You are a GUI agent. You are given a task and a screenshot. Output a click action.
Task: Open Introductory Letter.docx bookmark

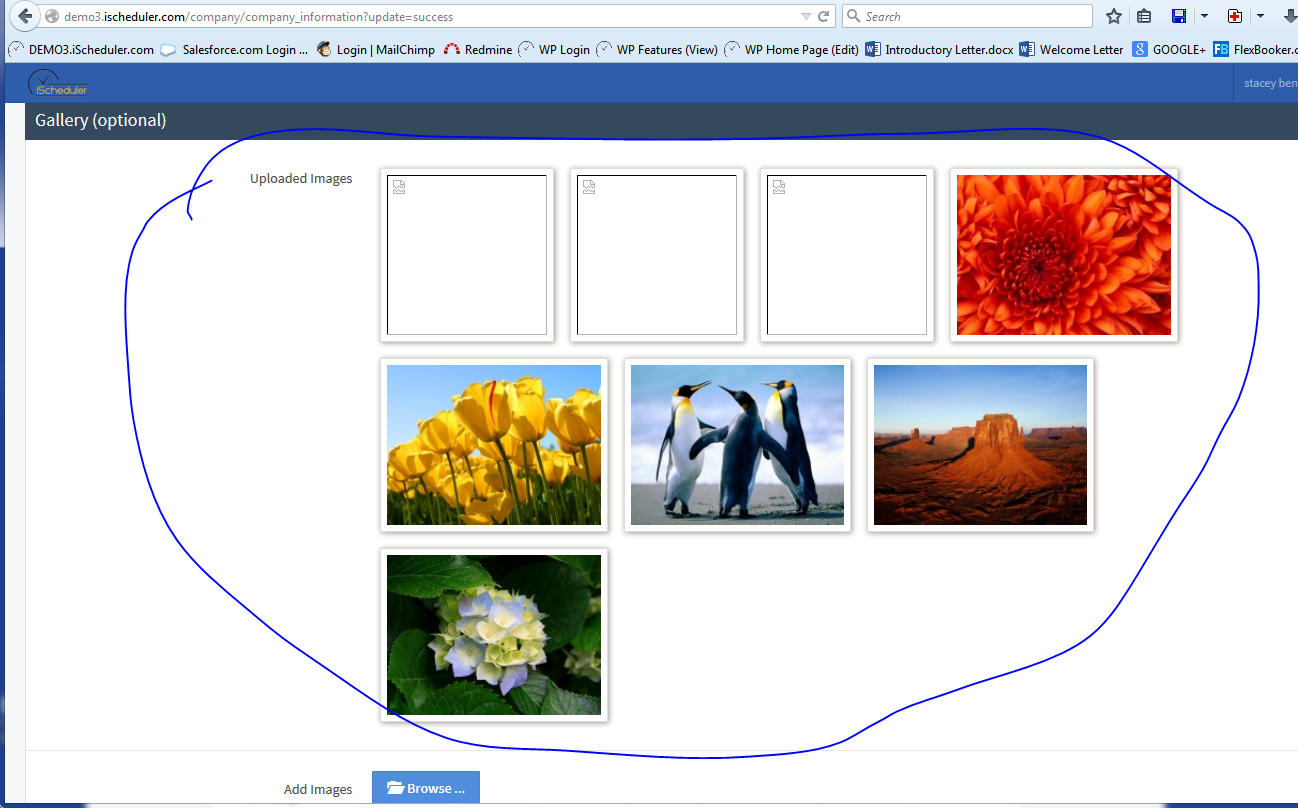click(x=939, y=49)
